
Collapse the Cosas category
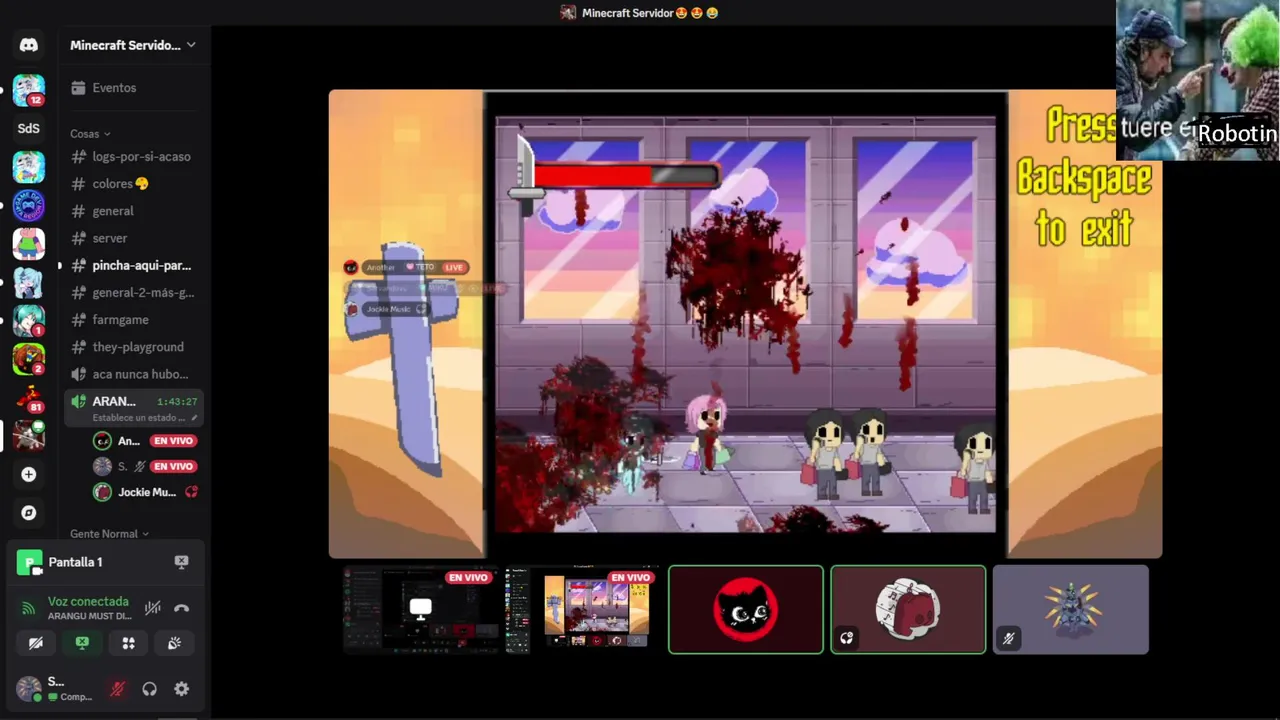pos(90,133)
